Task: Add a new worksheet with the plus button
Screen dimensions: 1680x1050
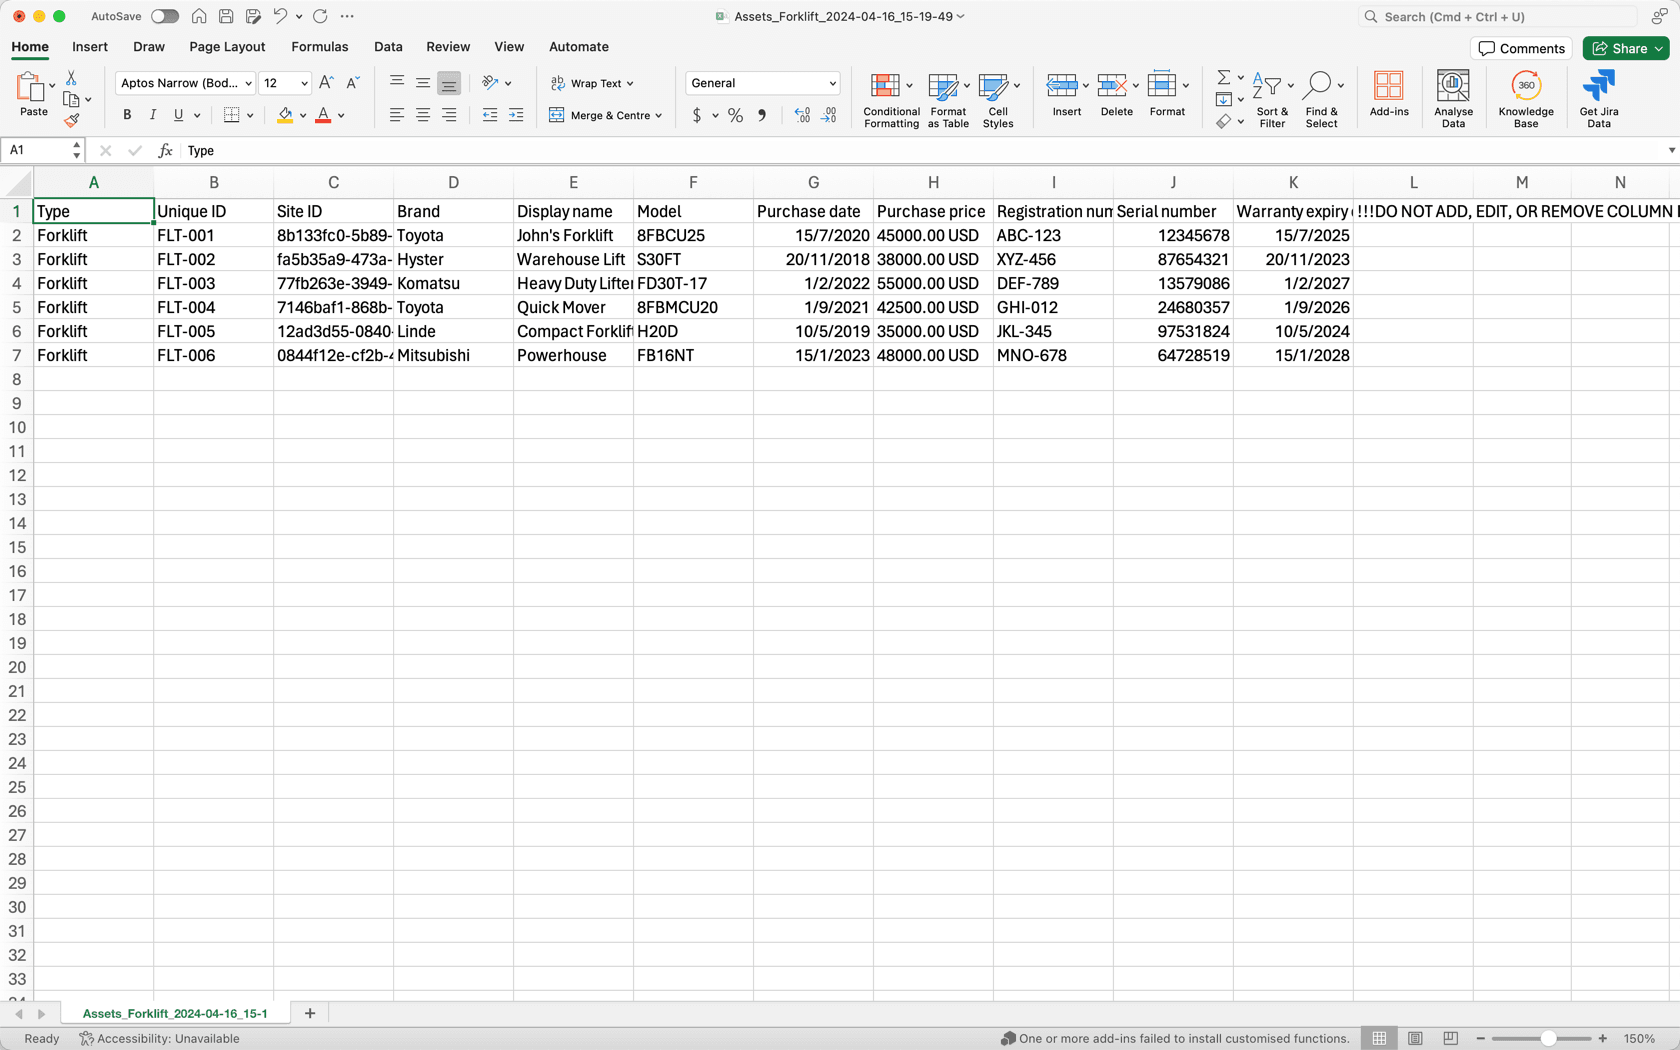Action: point(310,1013)
